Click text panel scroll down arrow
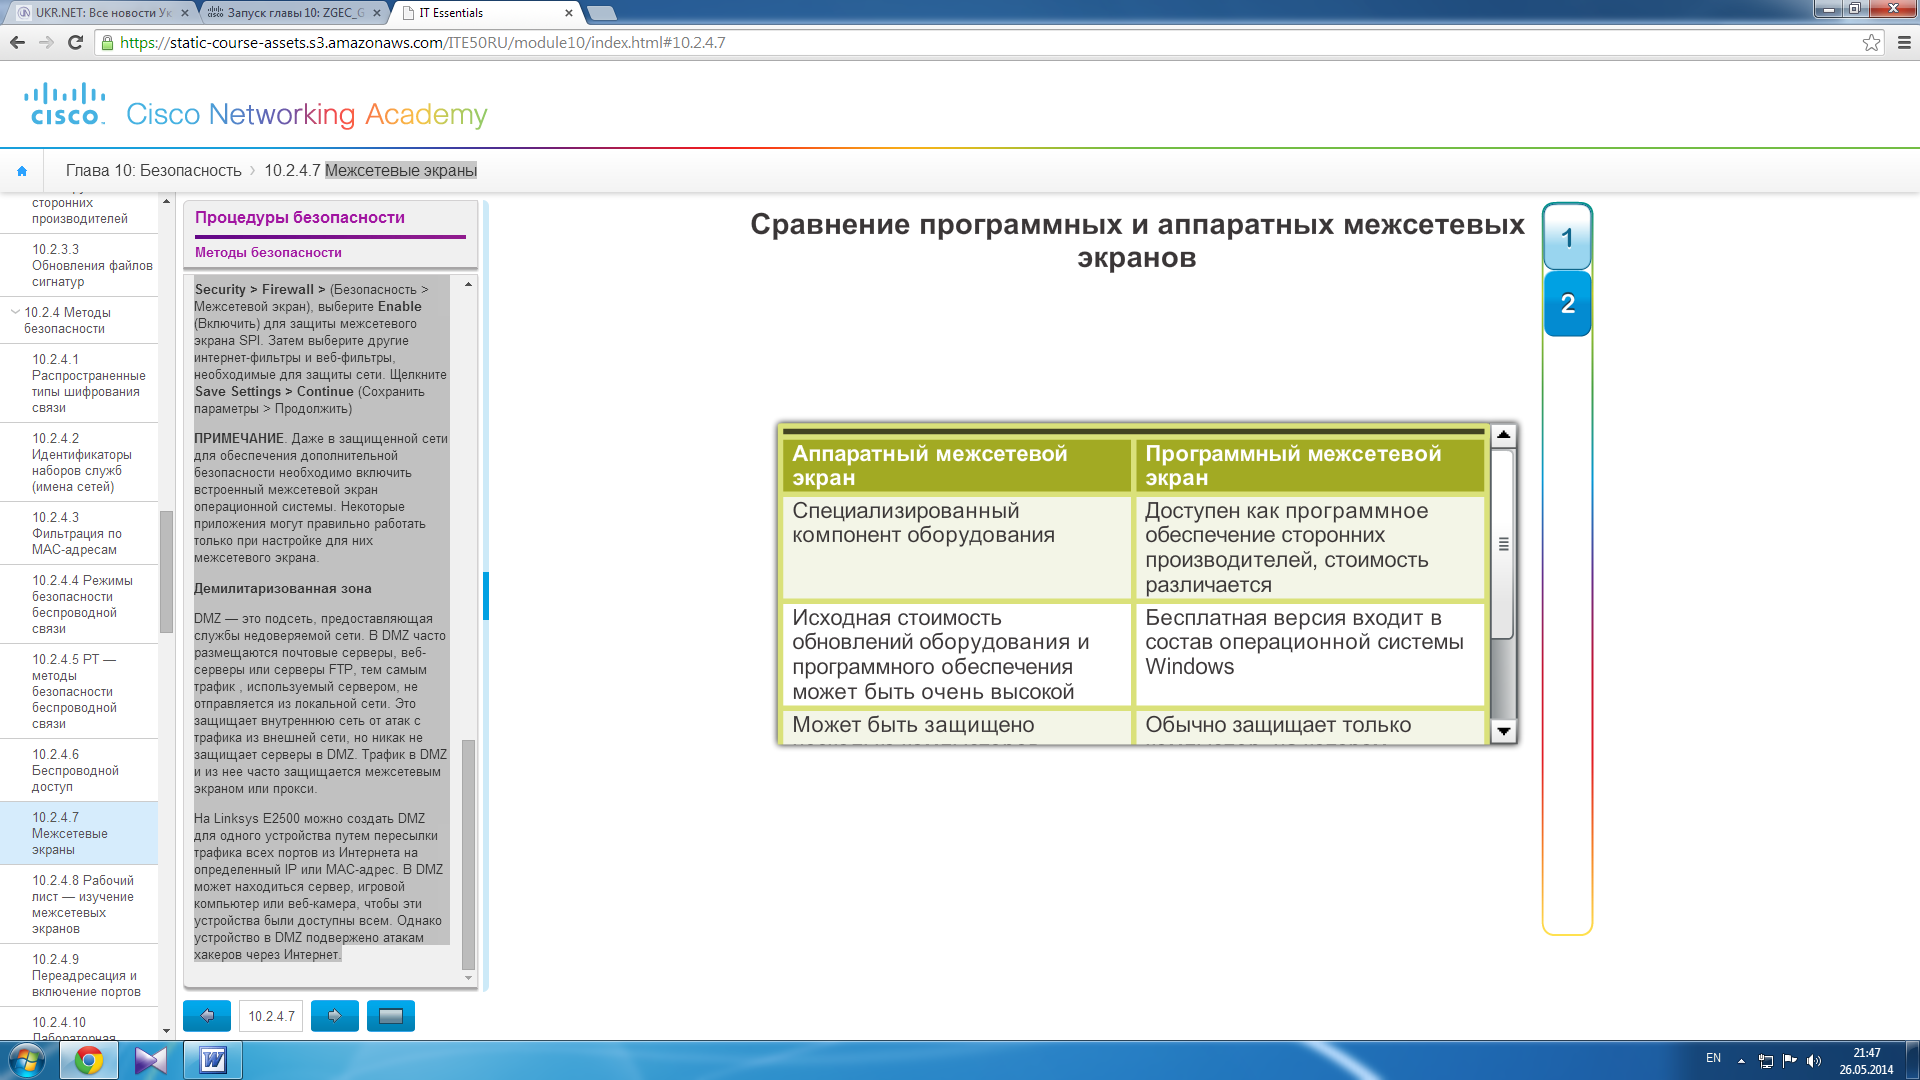 (x=468, y=977)
